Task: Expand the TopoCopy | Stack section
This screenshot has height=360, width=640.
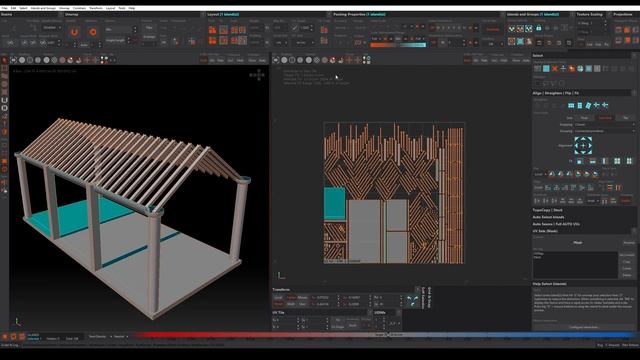Action: coord(547,210)
